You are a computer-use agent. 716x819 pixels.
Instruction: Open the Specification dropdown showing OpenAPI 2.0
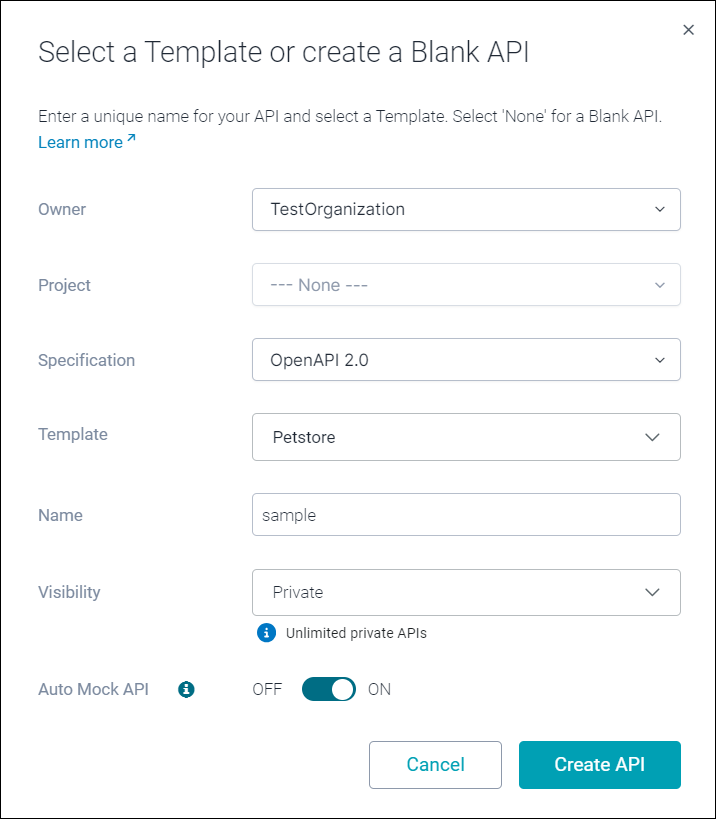[466, 360]
